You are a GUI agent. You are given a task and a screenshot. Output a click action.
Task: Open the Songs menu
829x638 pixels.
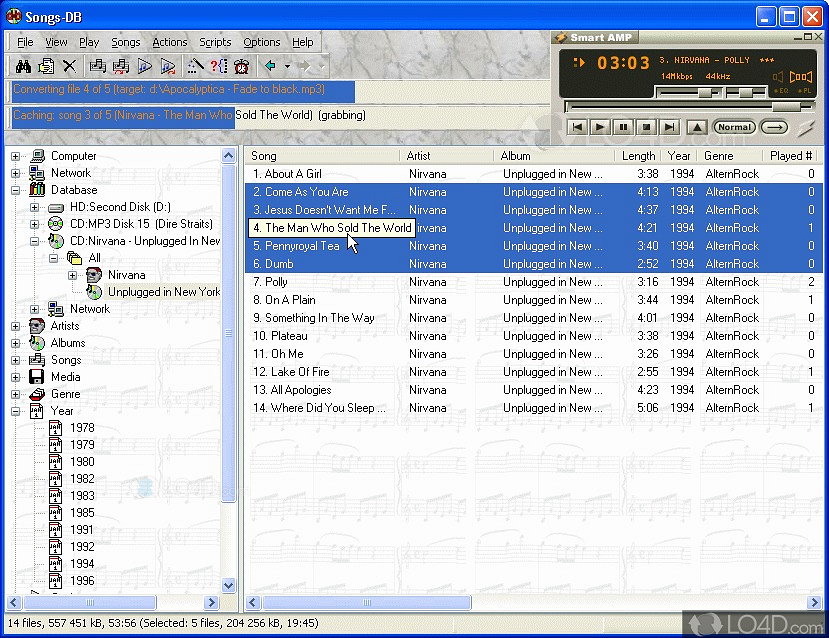(x=125, y=42)
